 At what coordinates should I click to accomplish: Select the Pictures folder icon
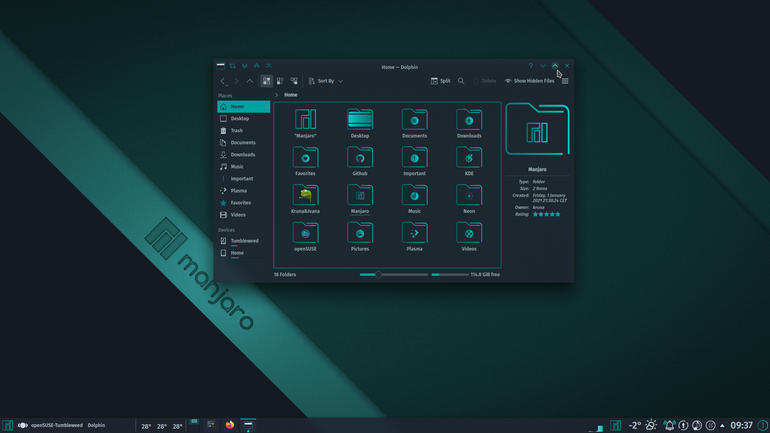pyautogui.click(x=360, y=233)
